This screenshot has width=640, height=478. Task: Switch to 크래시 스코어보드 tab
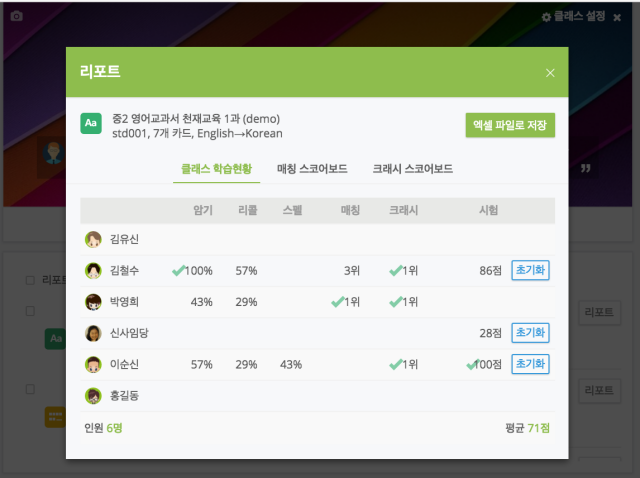click(412, 169)
